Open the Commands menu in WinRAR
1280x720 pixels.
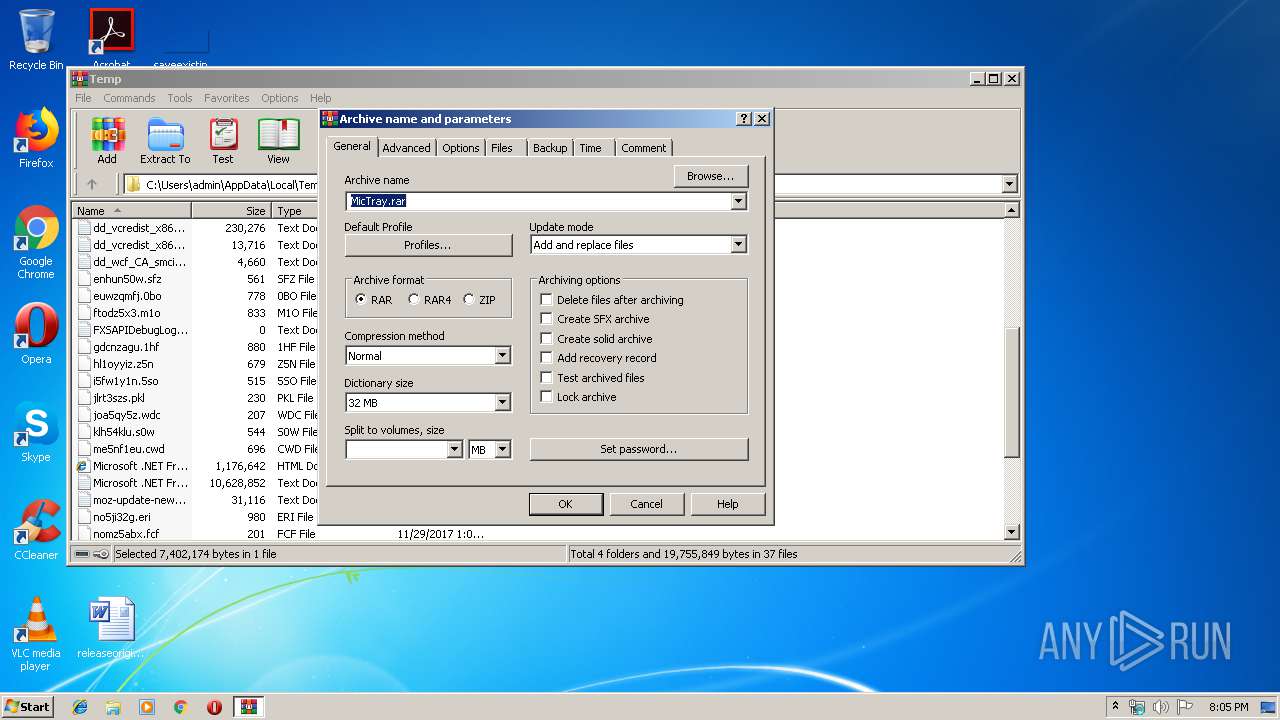(129, 98)
